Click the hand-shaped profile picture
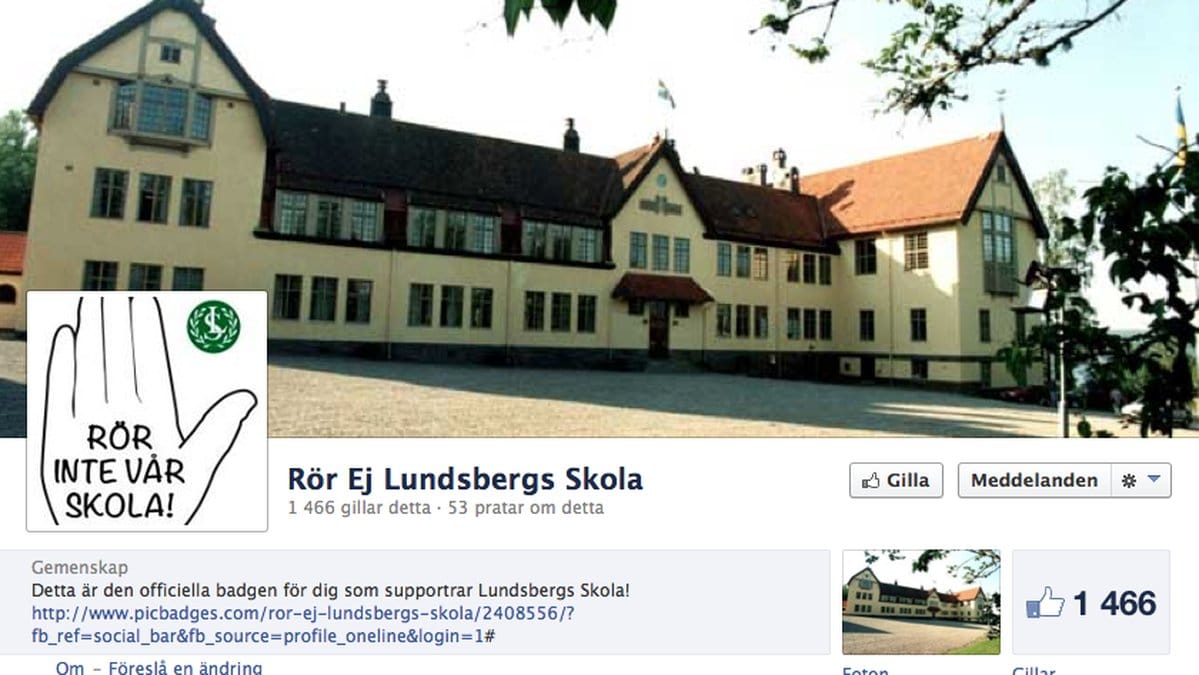 (x=147, y=411)
